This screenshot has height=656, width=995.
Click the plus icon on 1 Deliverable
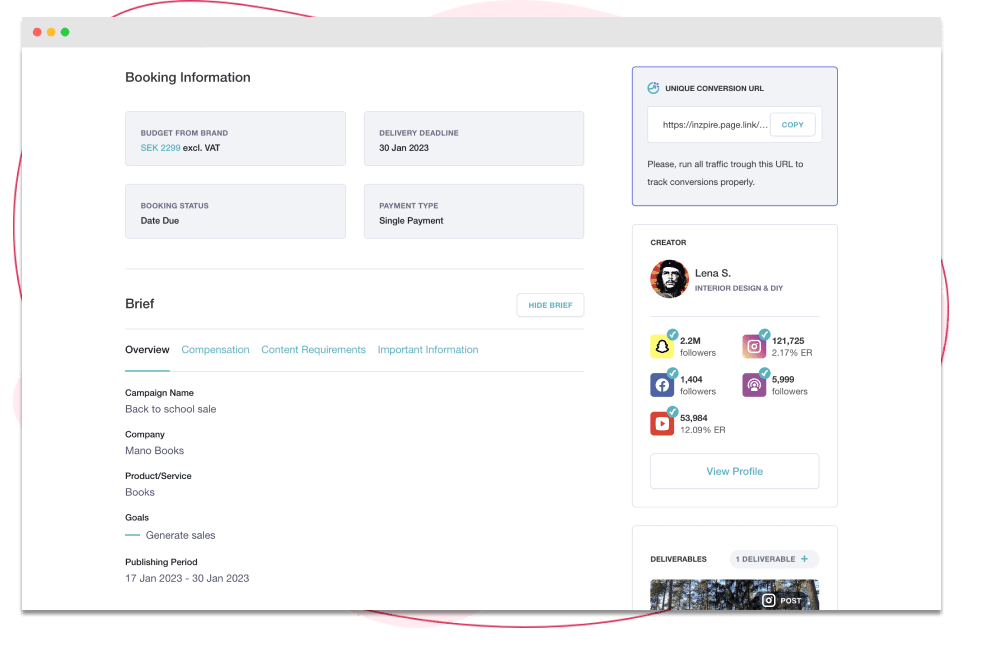[x=805, y=559]
